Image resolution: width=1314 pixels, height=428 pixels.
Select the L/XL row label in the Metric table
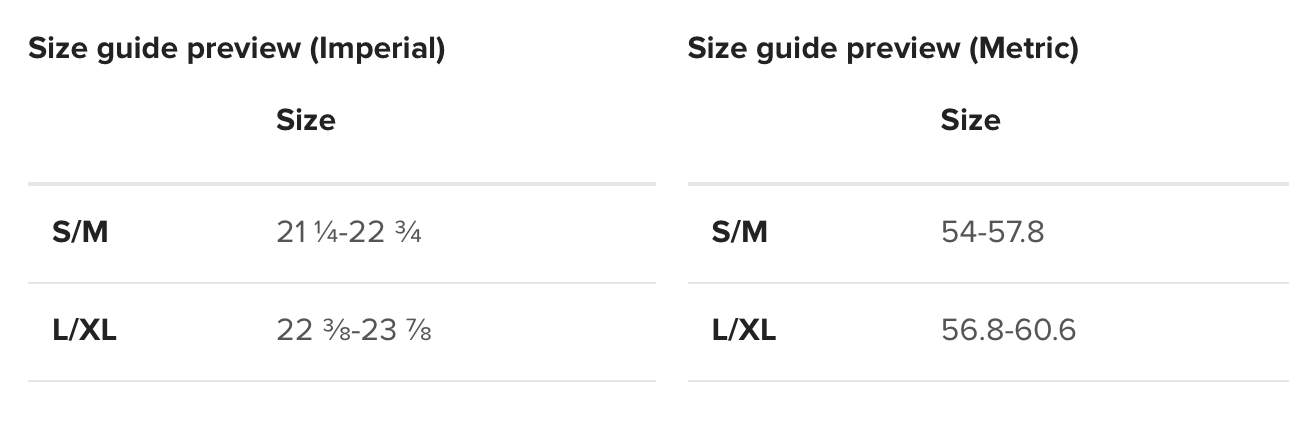(744, 331)
